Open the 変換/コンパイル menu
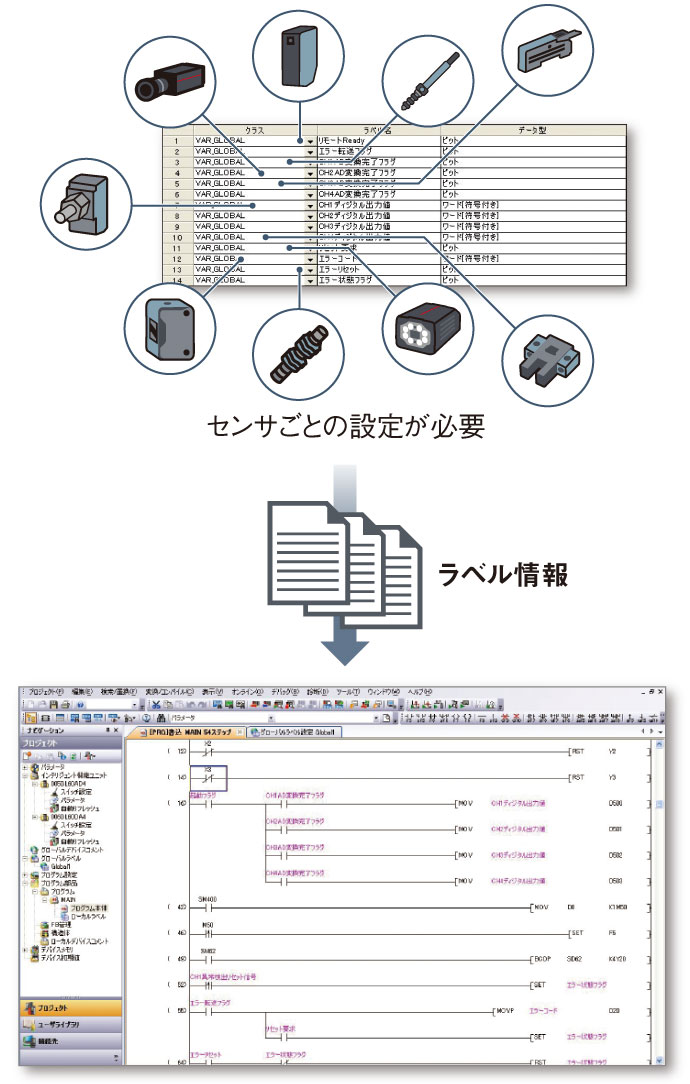Screen dimensions: 690x1084 [169, 691]
